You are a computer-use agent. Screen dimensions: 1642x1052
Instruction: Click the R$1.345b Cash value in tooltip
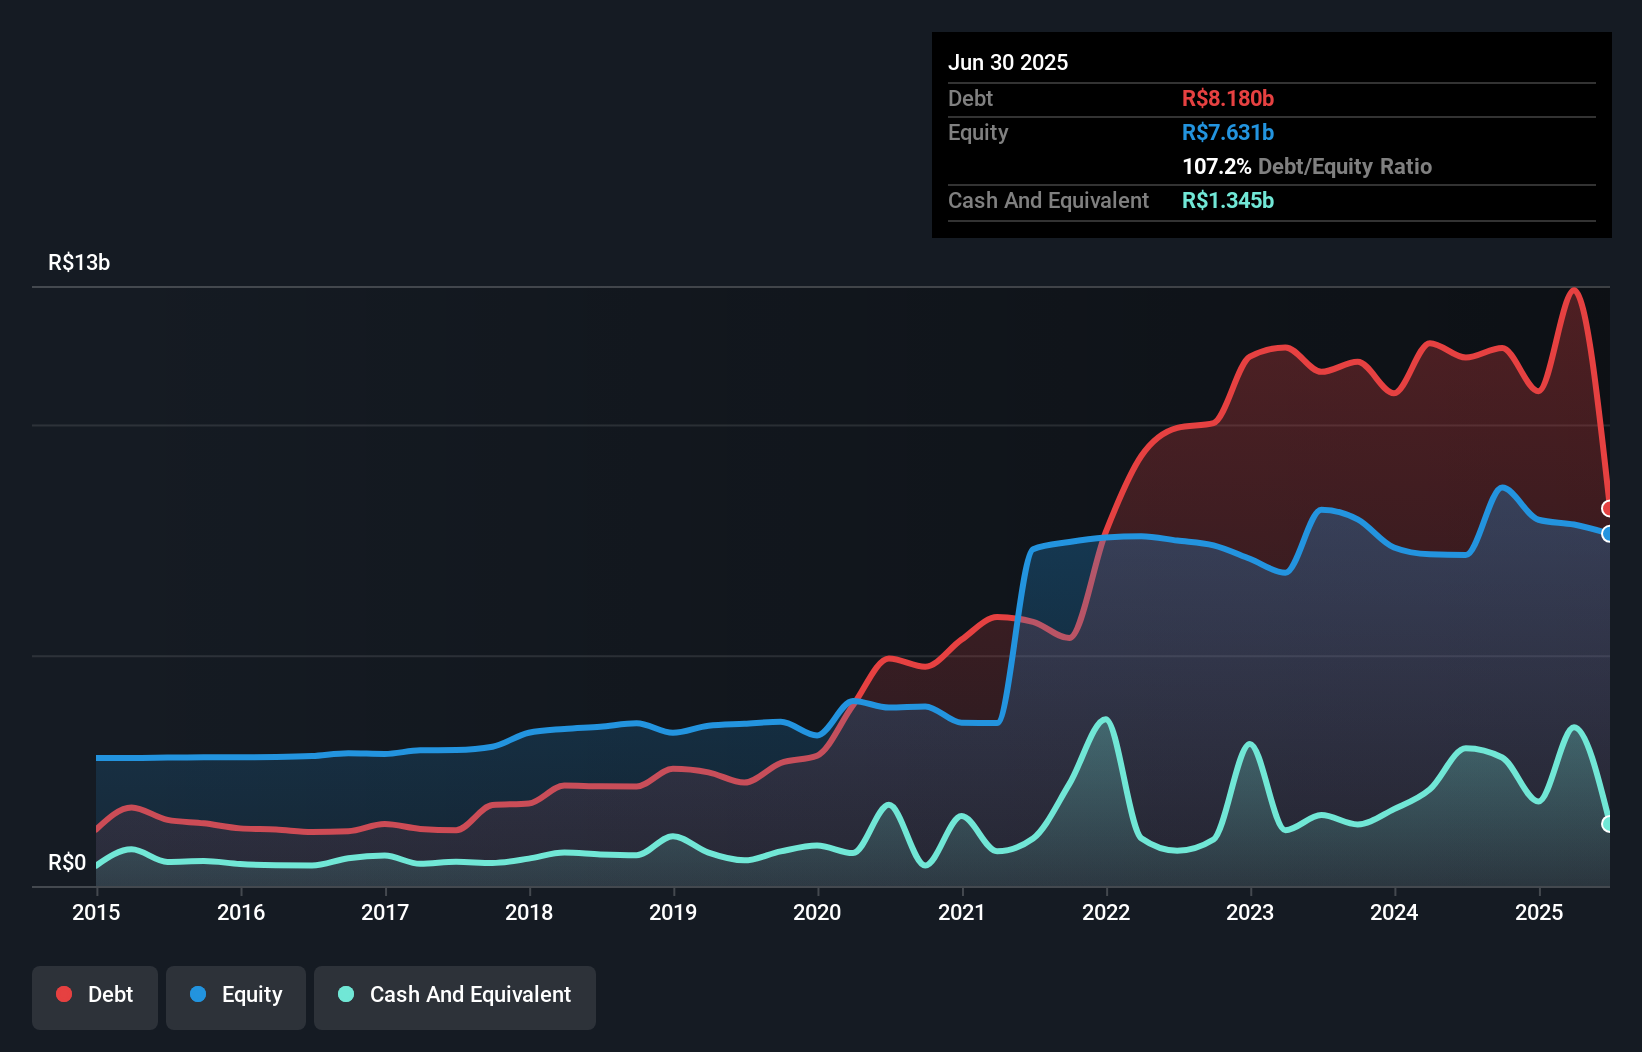tap(1228, 200)
